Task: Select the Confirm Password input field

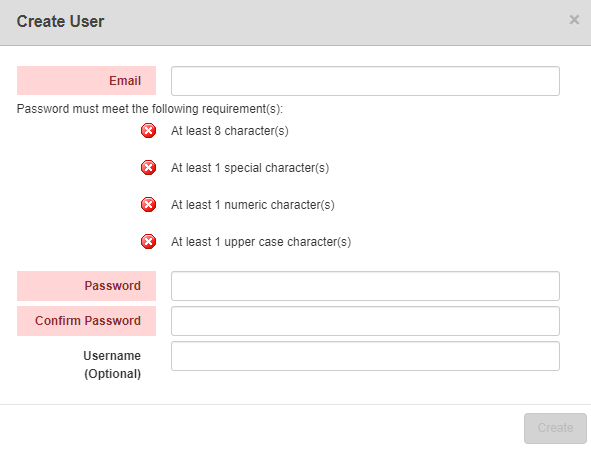Action: [x=365, y=321]
